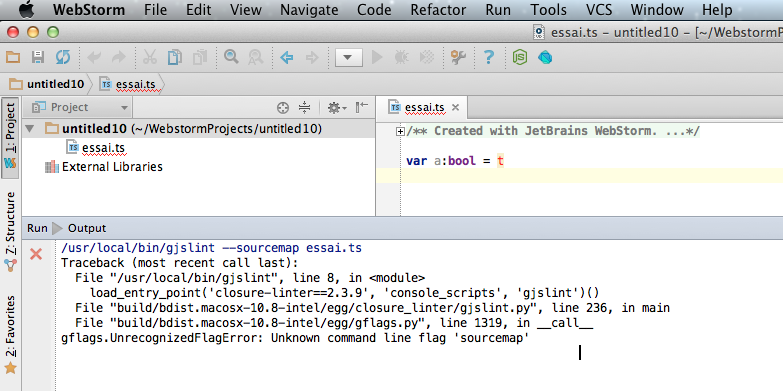Navigate Forward with the right arrow icon
The width and height of the screenshot is (783, 391).
312,58
